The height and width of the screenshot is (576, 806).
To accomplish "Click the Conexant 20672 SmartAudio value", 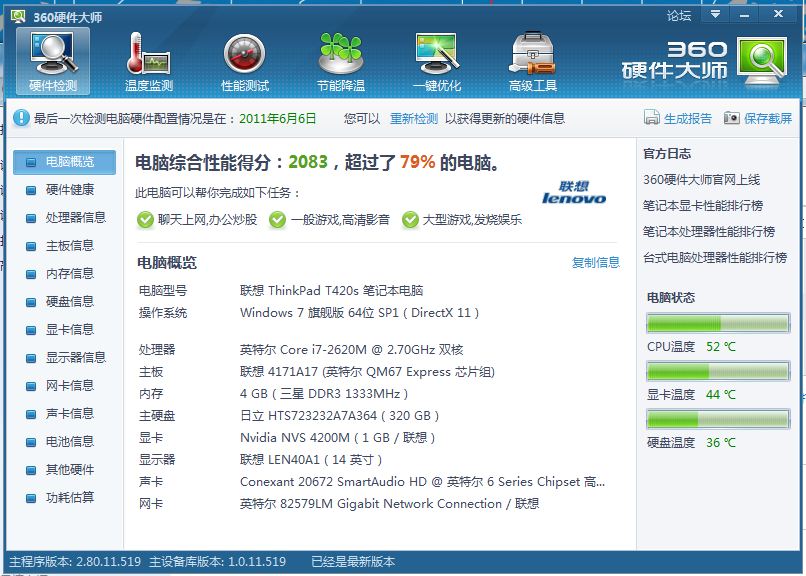I will coord(423,482).
